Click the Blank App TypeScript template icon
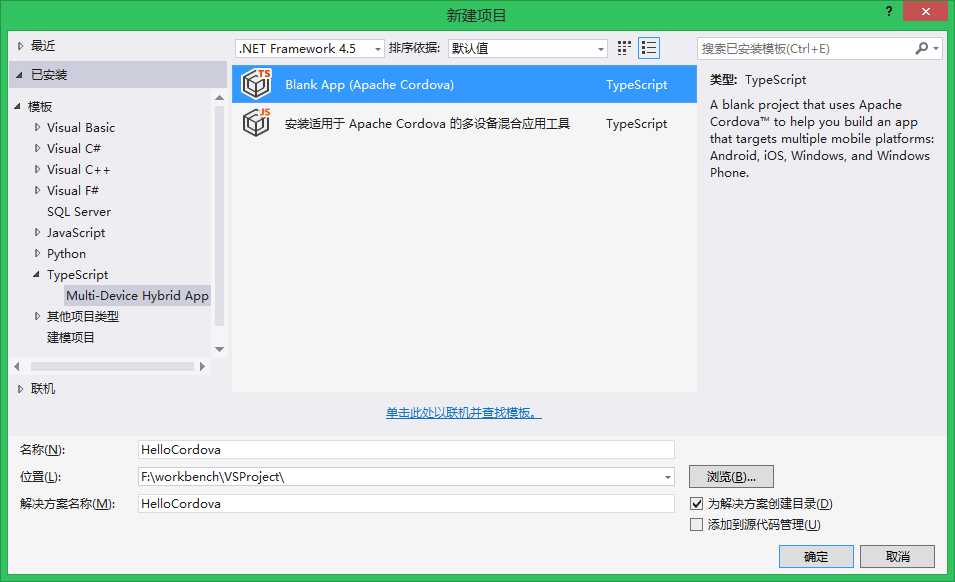Screen dimensions: 955x582 256,84
